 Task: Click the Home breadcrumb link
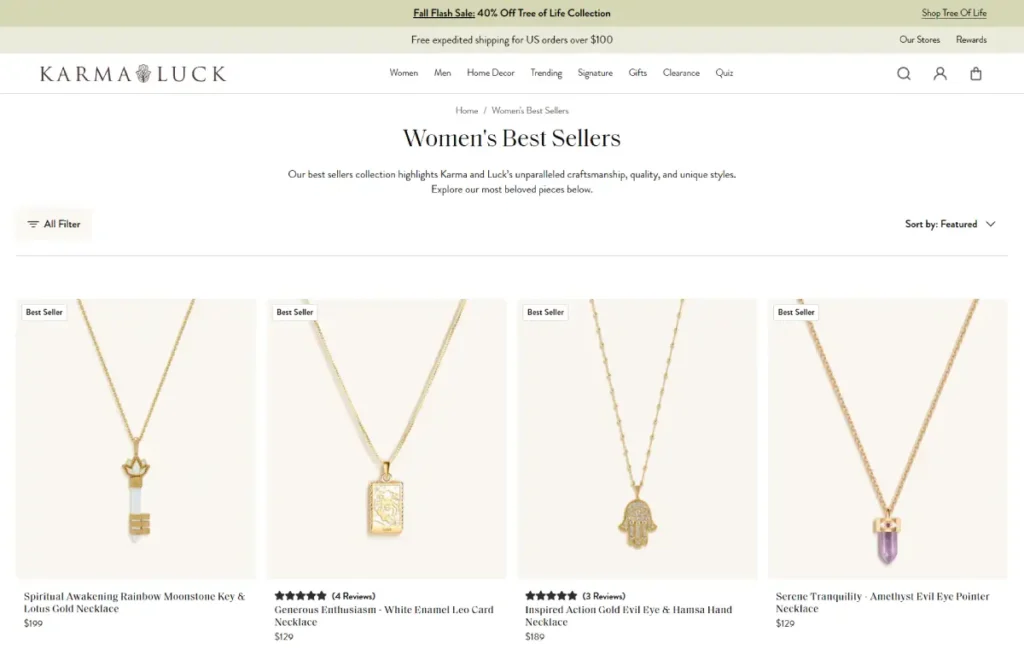[x=466, y=110]
